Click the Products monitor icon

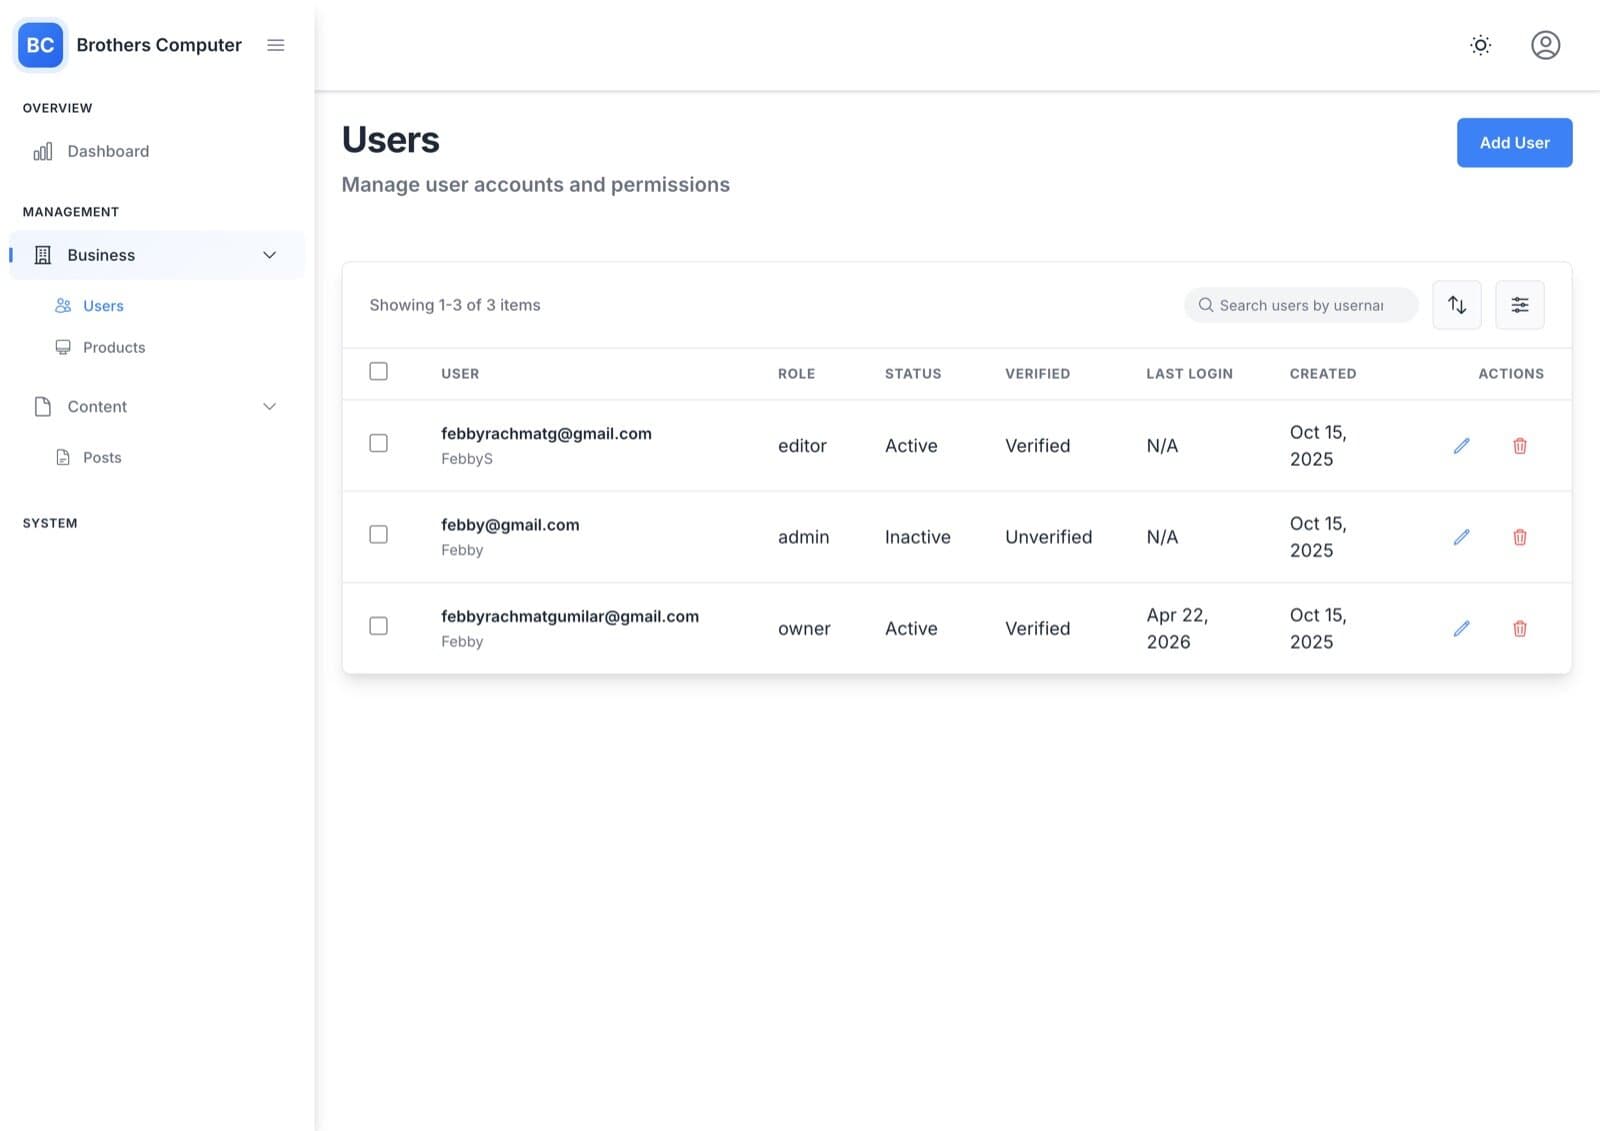pyautogui.click(x=63, y=347)
